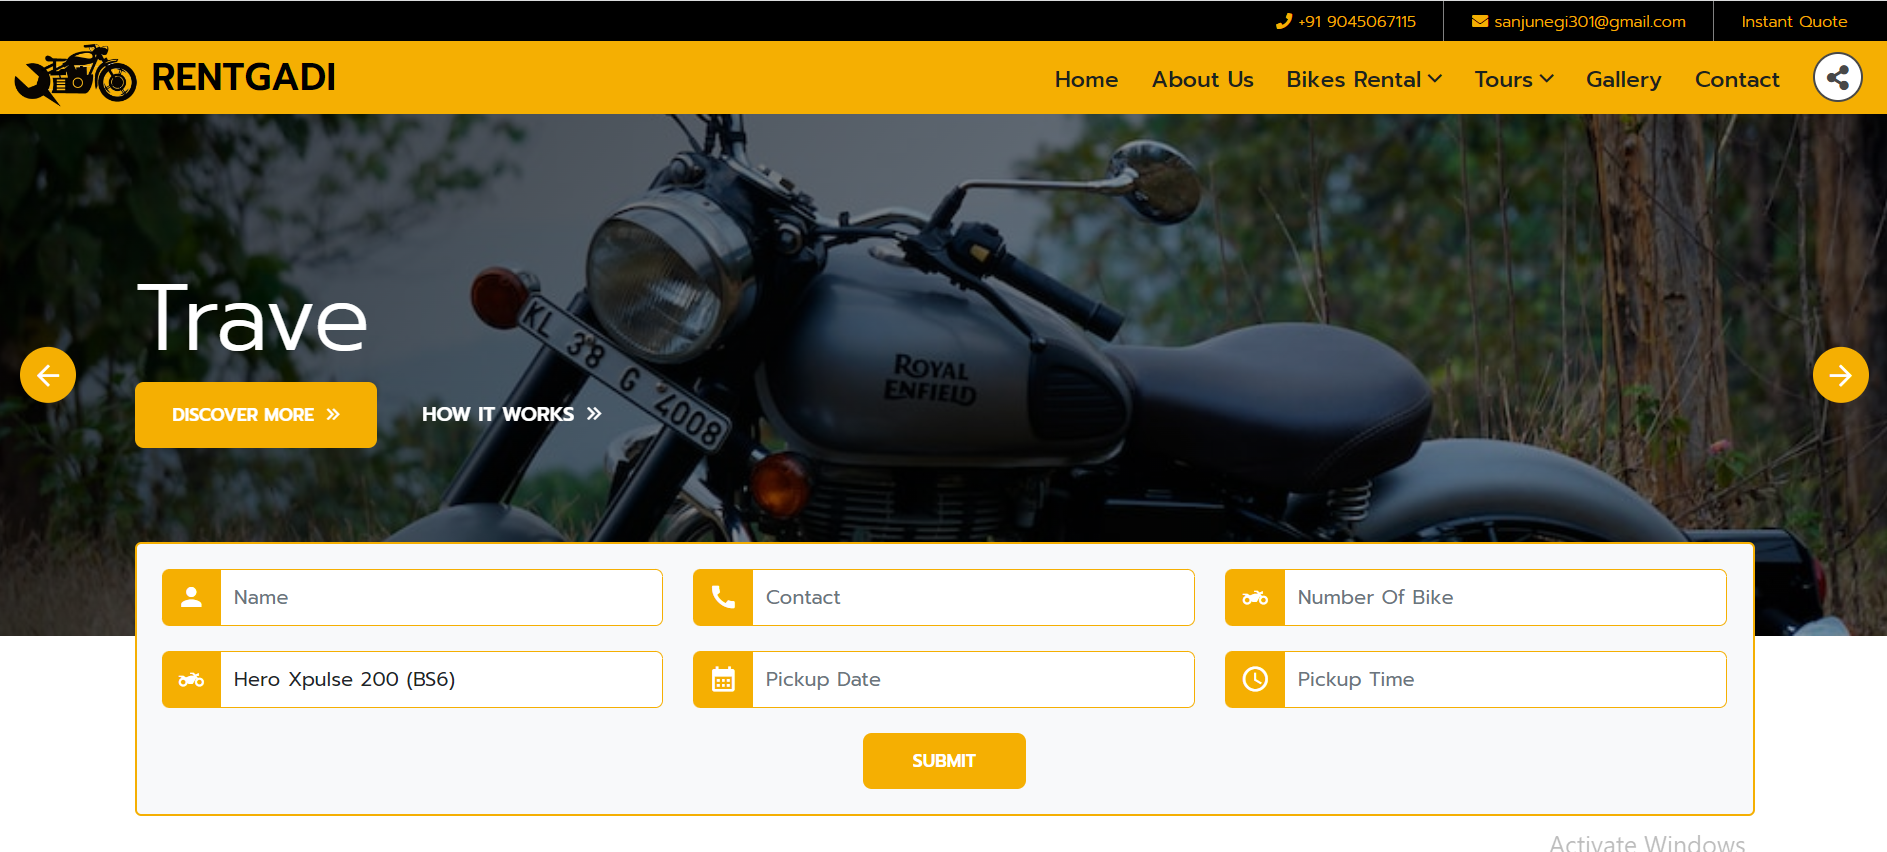
Task: Open the Hero Xpulse 200 bike selector
Action: [441, 679]
